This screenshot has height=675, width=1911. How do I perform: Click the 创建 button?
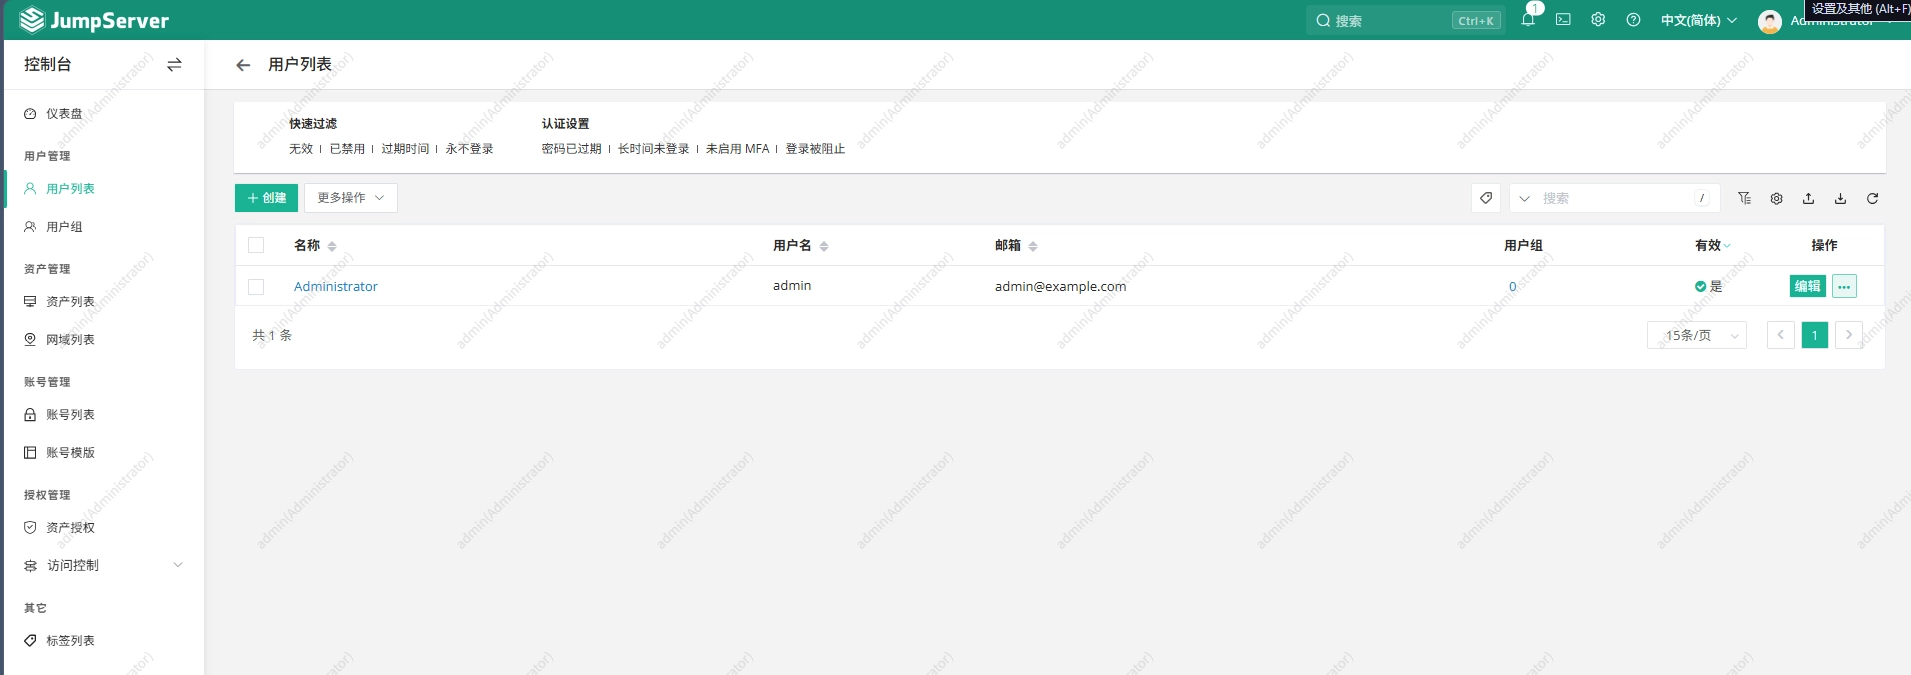tap(266, 198)
